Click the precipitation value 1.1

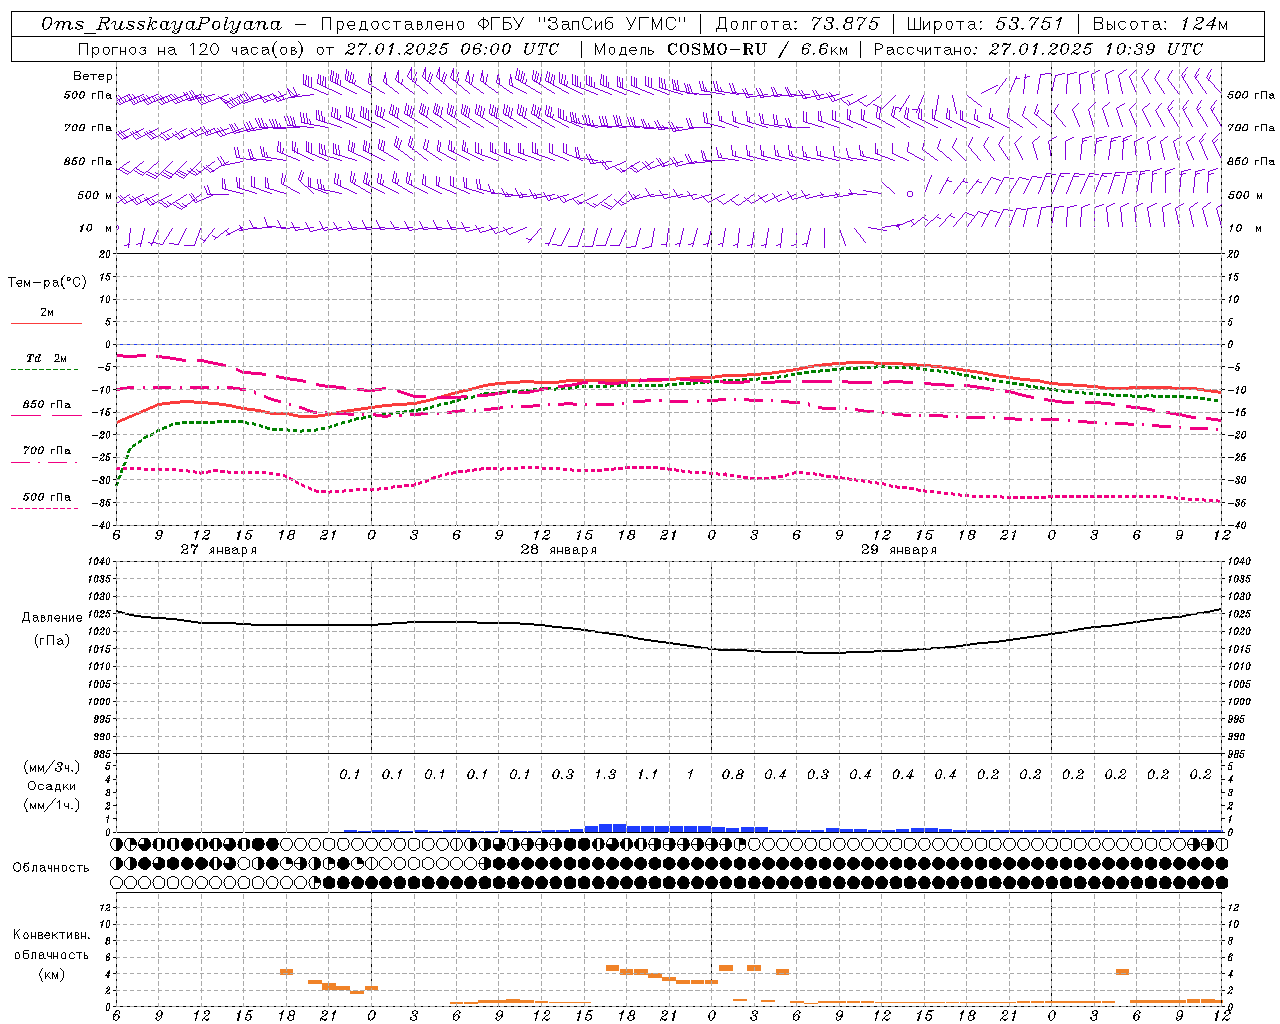[648, 774]
